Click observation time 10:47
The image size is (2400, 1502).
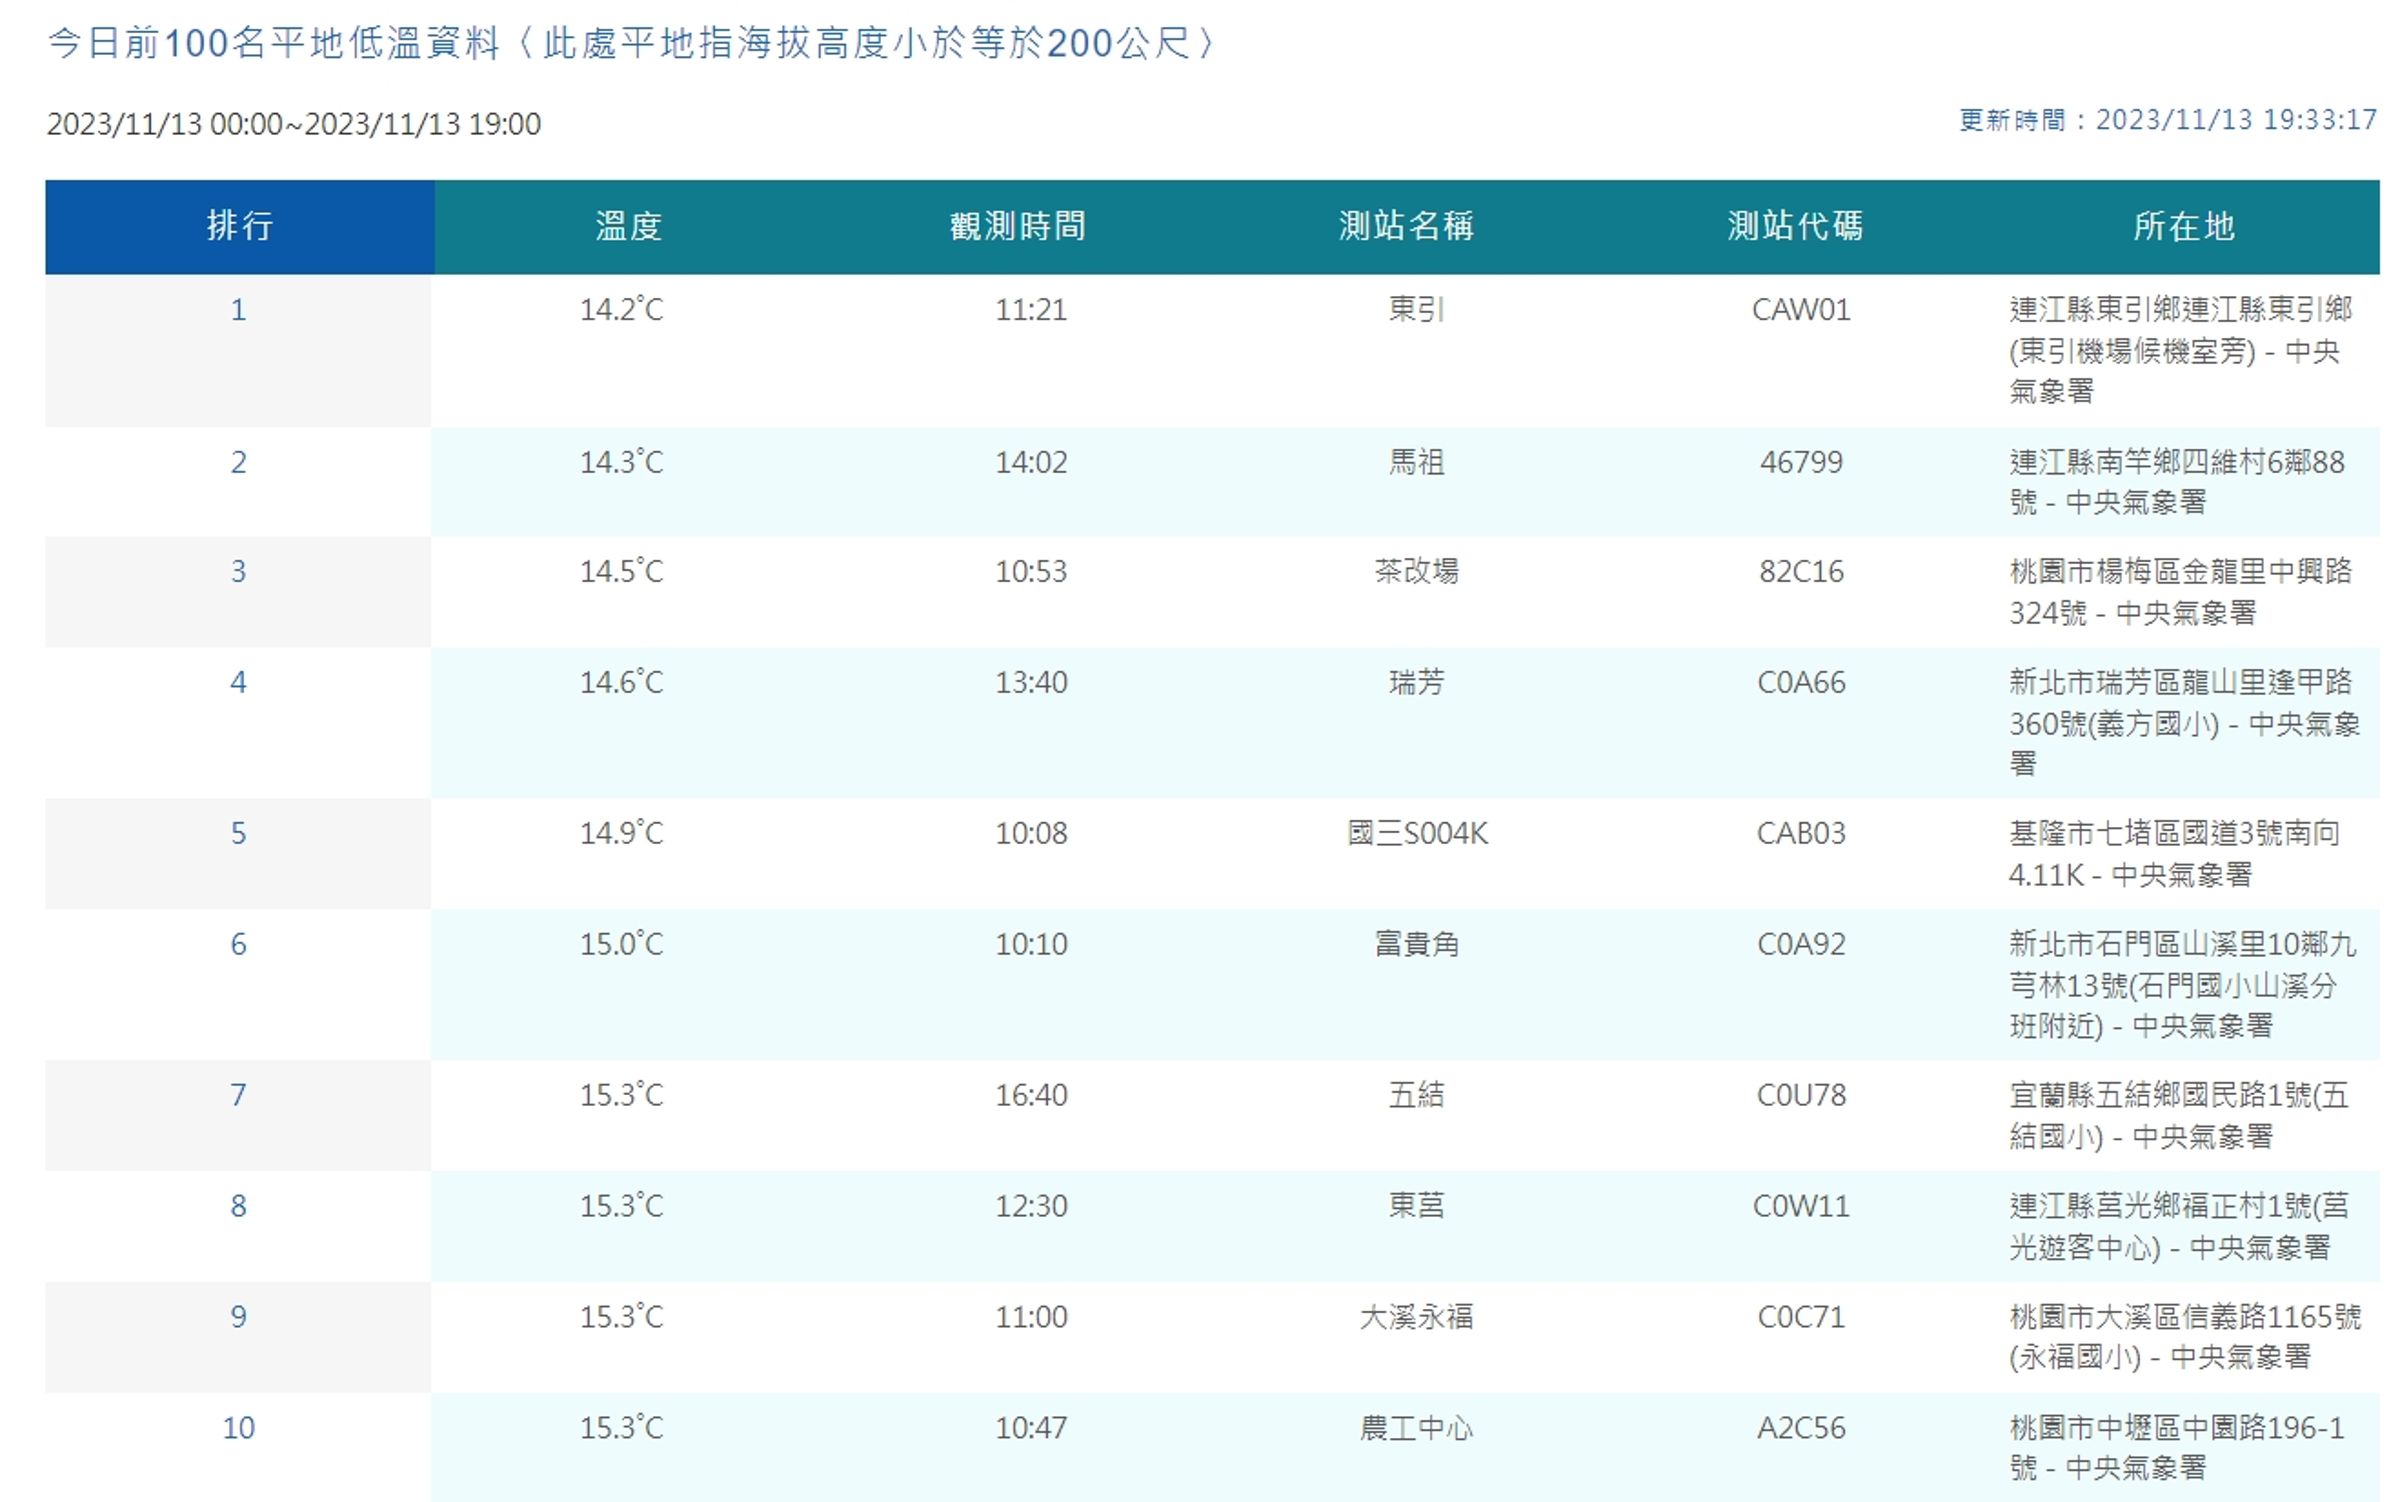coord(1031,1428)
